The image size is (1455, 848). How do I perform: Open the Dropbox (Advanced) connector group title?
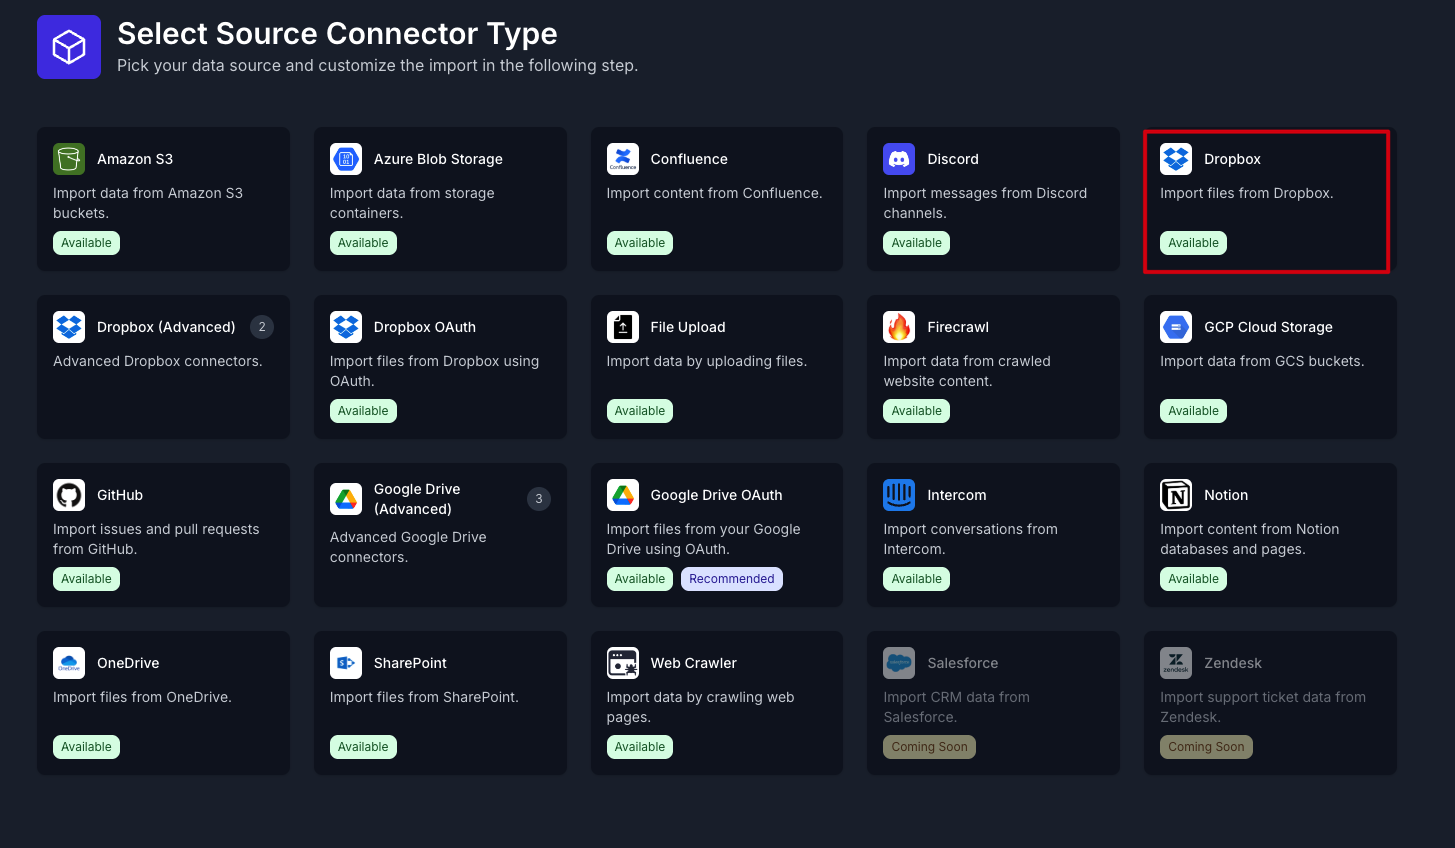pos(166,327)
